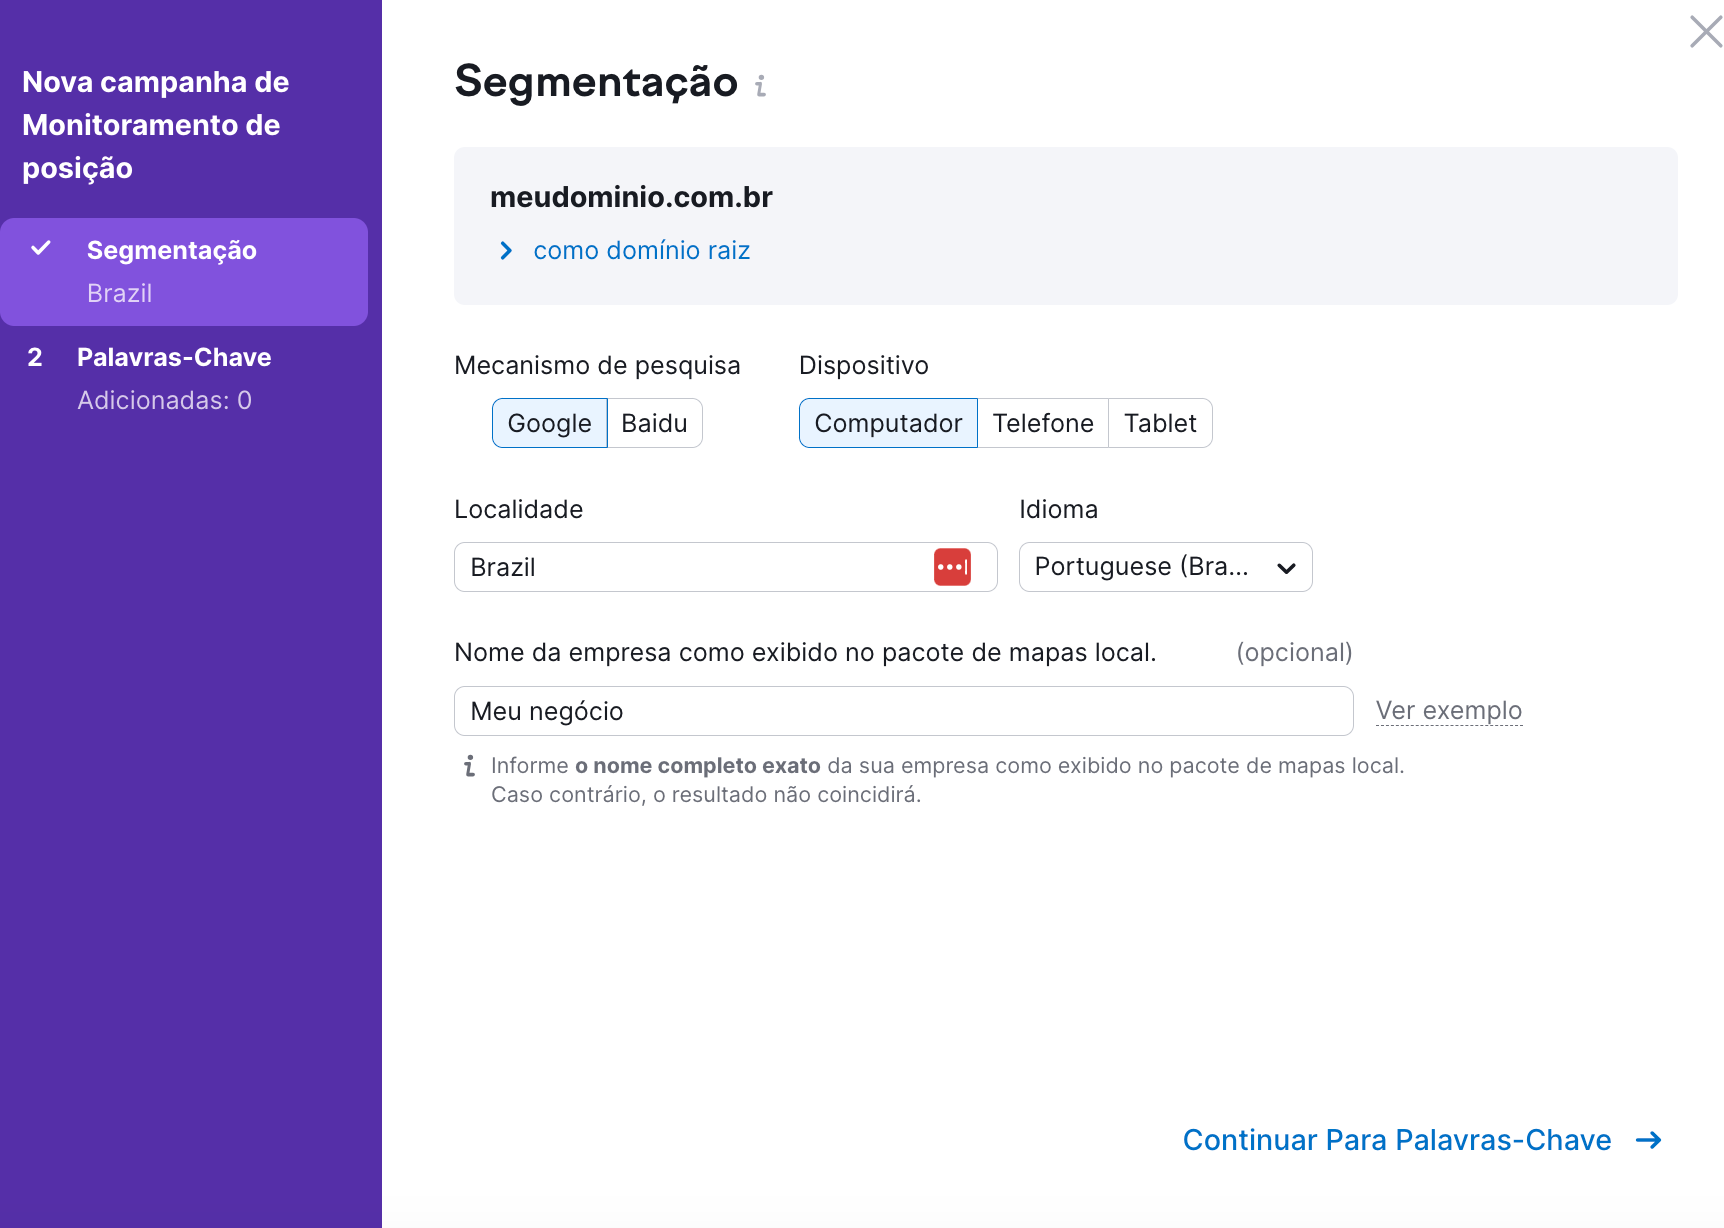
Task: Click the info icon next to Segmentação title
Action: point(761,85)
